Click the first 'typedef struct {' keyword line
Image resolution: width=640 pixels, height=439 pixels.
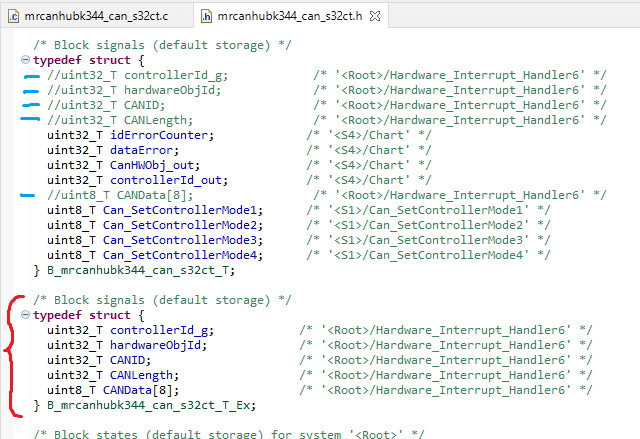[x=89, y=60]
